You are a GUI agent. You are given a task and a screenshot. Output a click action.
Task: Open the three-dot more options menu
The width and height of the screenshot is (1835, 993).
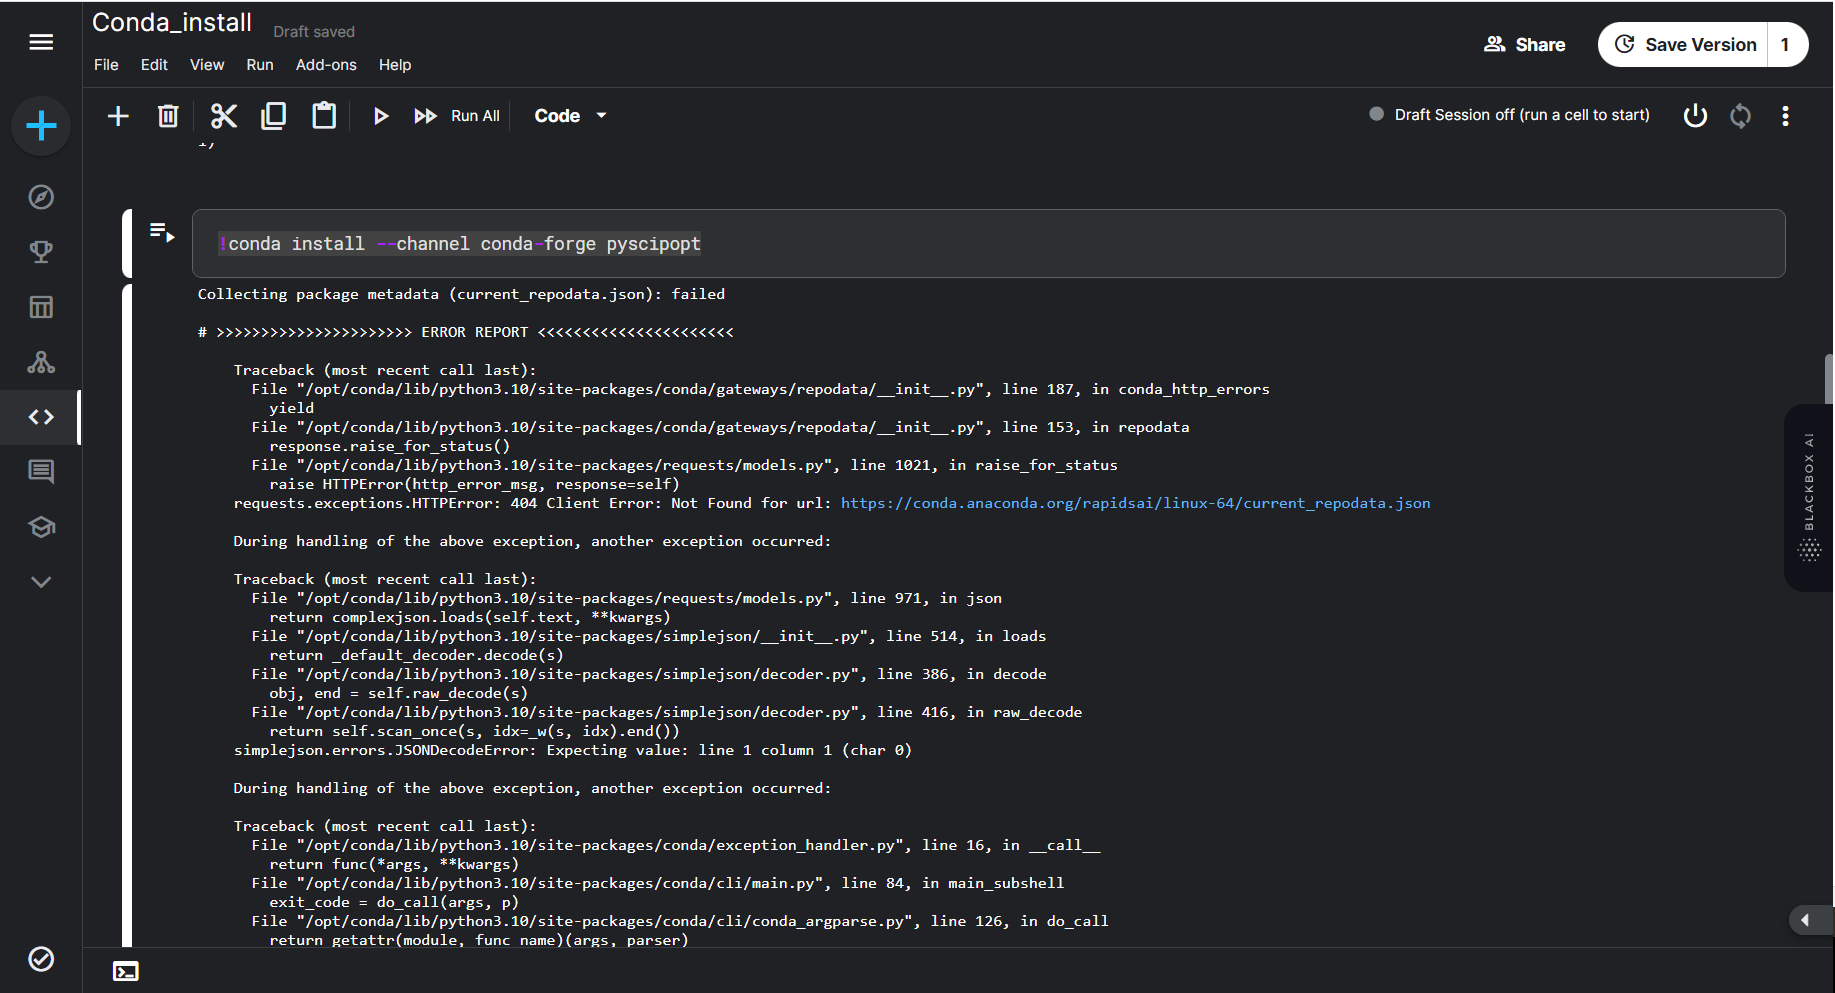coord(1785,116)
